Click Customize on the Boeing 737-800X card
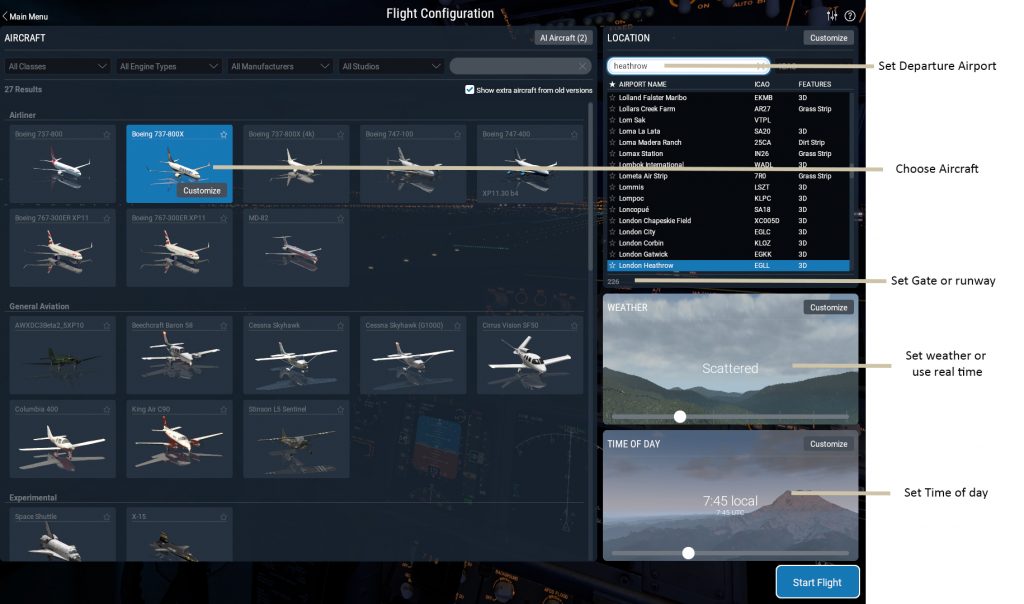 (202, 191)
